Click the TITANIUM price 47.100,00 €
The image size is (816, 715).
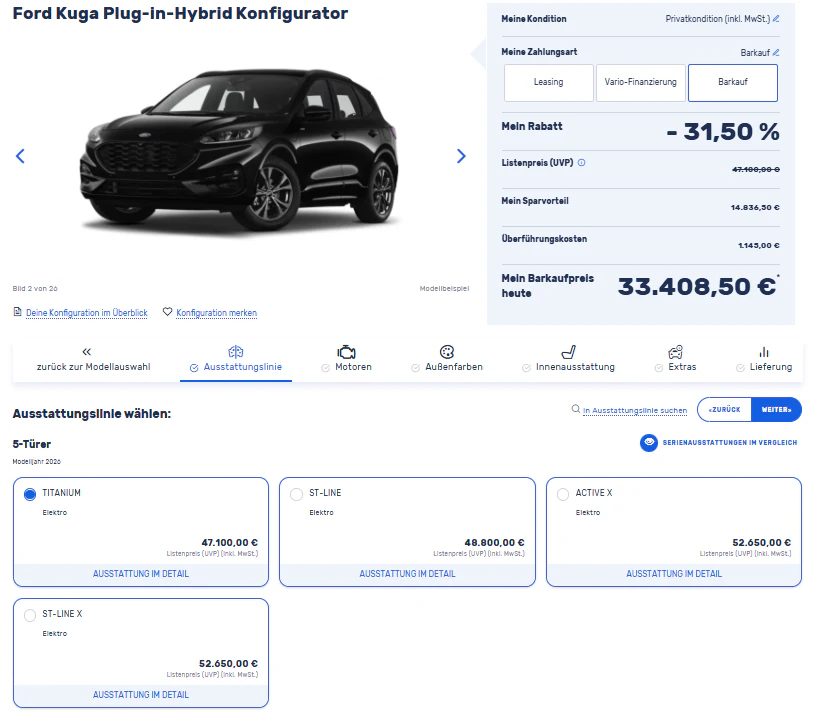[x=230, y=543]
